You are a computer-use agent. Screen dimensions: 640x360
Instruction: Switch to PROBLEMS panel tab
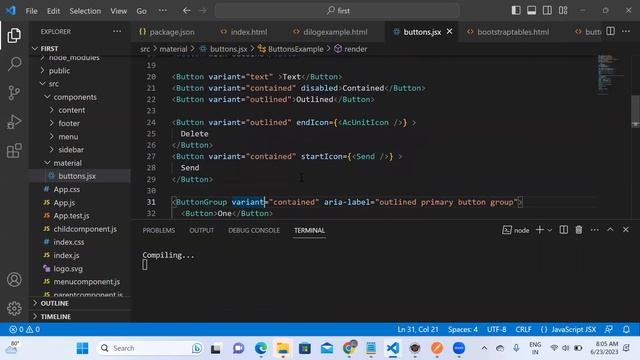(x=159, y=231)
